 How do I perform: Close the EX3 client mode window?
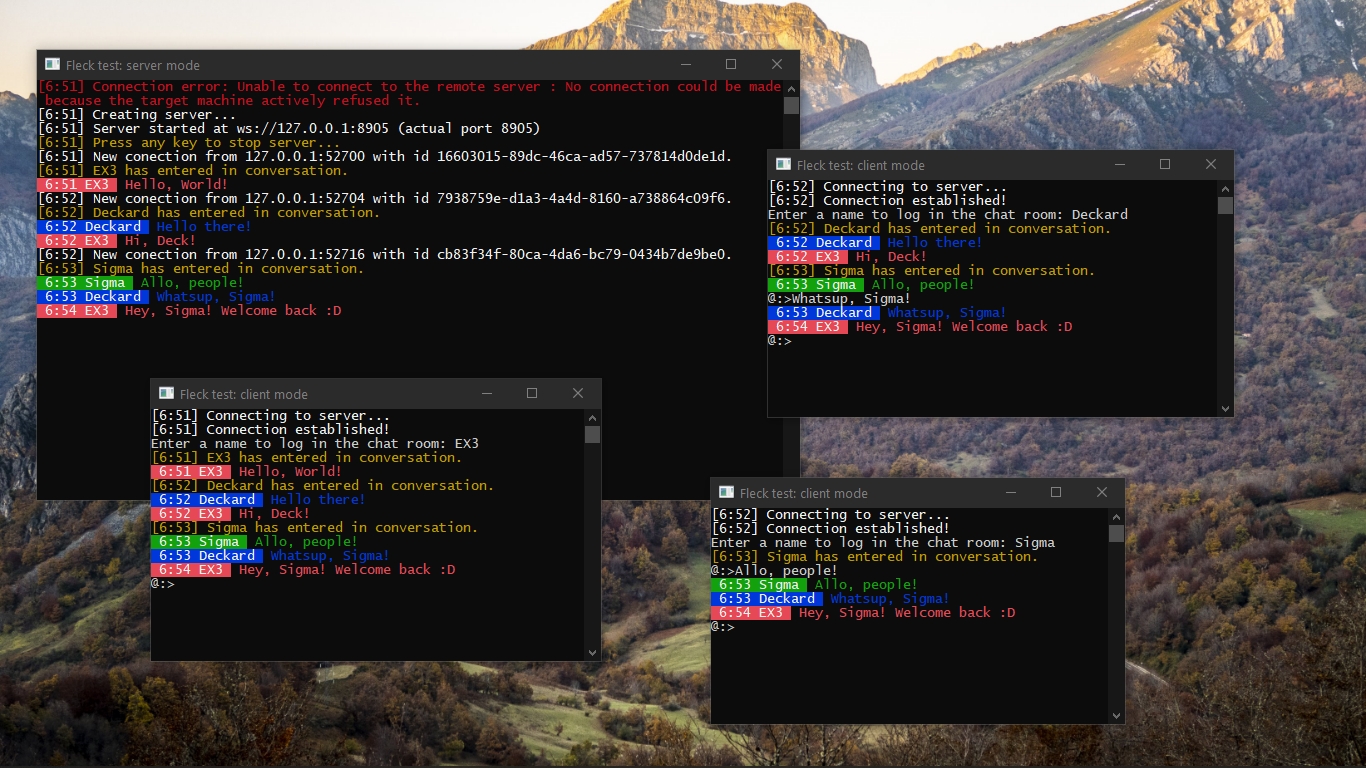click(x=578, y=394)
